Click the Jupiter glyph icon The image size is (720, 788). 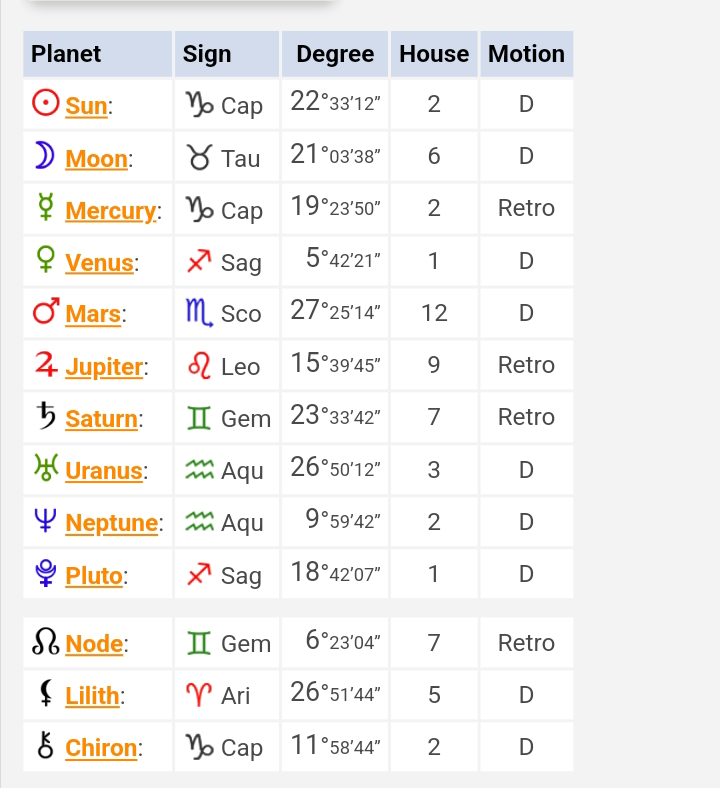click(46, 365)
